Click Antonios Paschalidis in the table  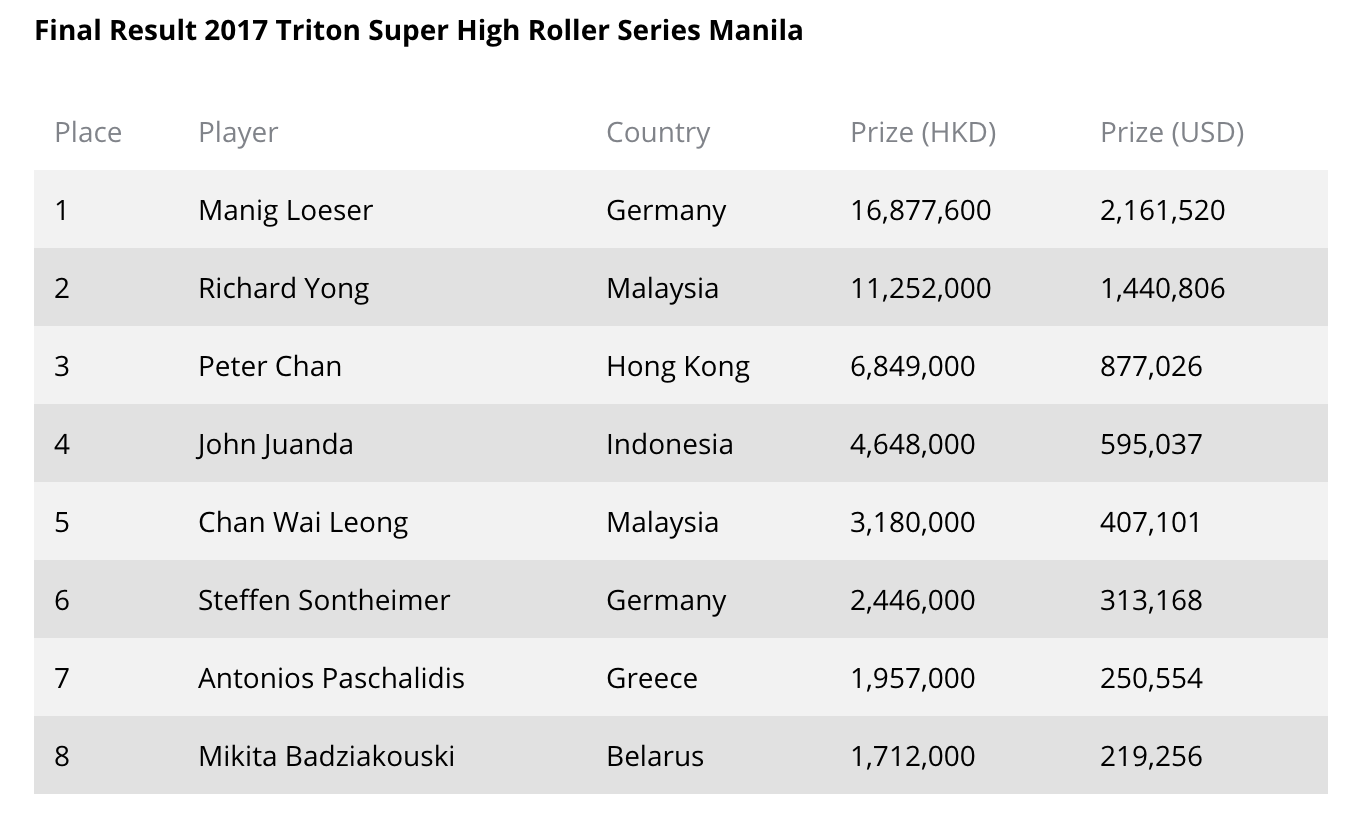(x=331, y=678)
